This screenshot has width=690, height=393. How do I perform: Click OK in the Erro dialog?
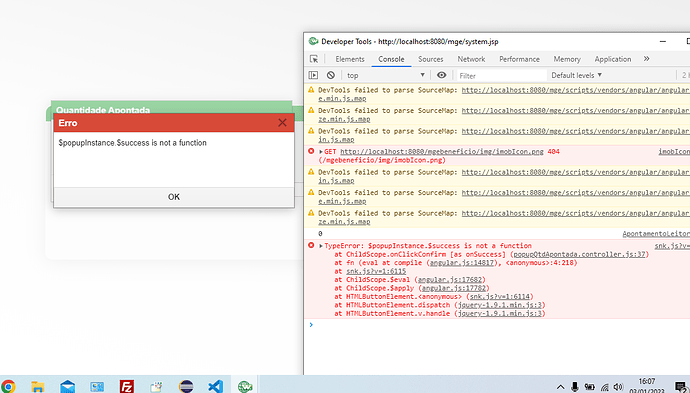(174, 197)
